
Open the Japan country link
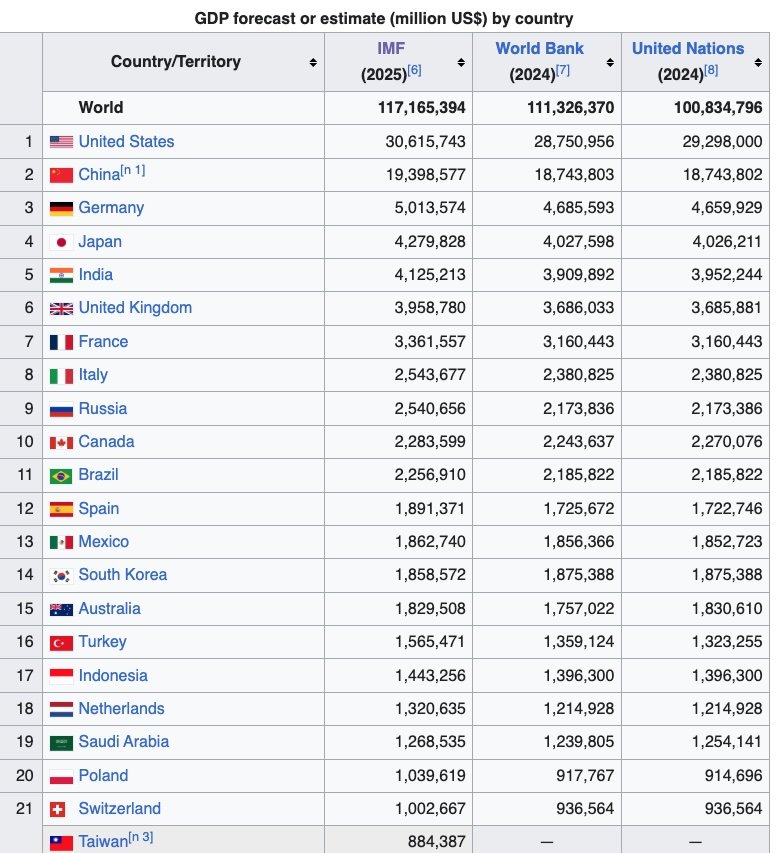(x=100, y=242)
